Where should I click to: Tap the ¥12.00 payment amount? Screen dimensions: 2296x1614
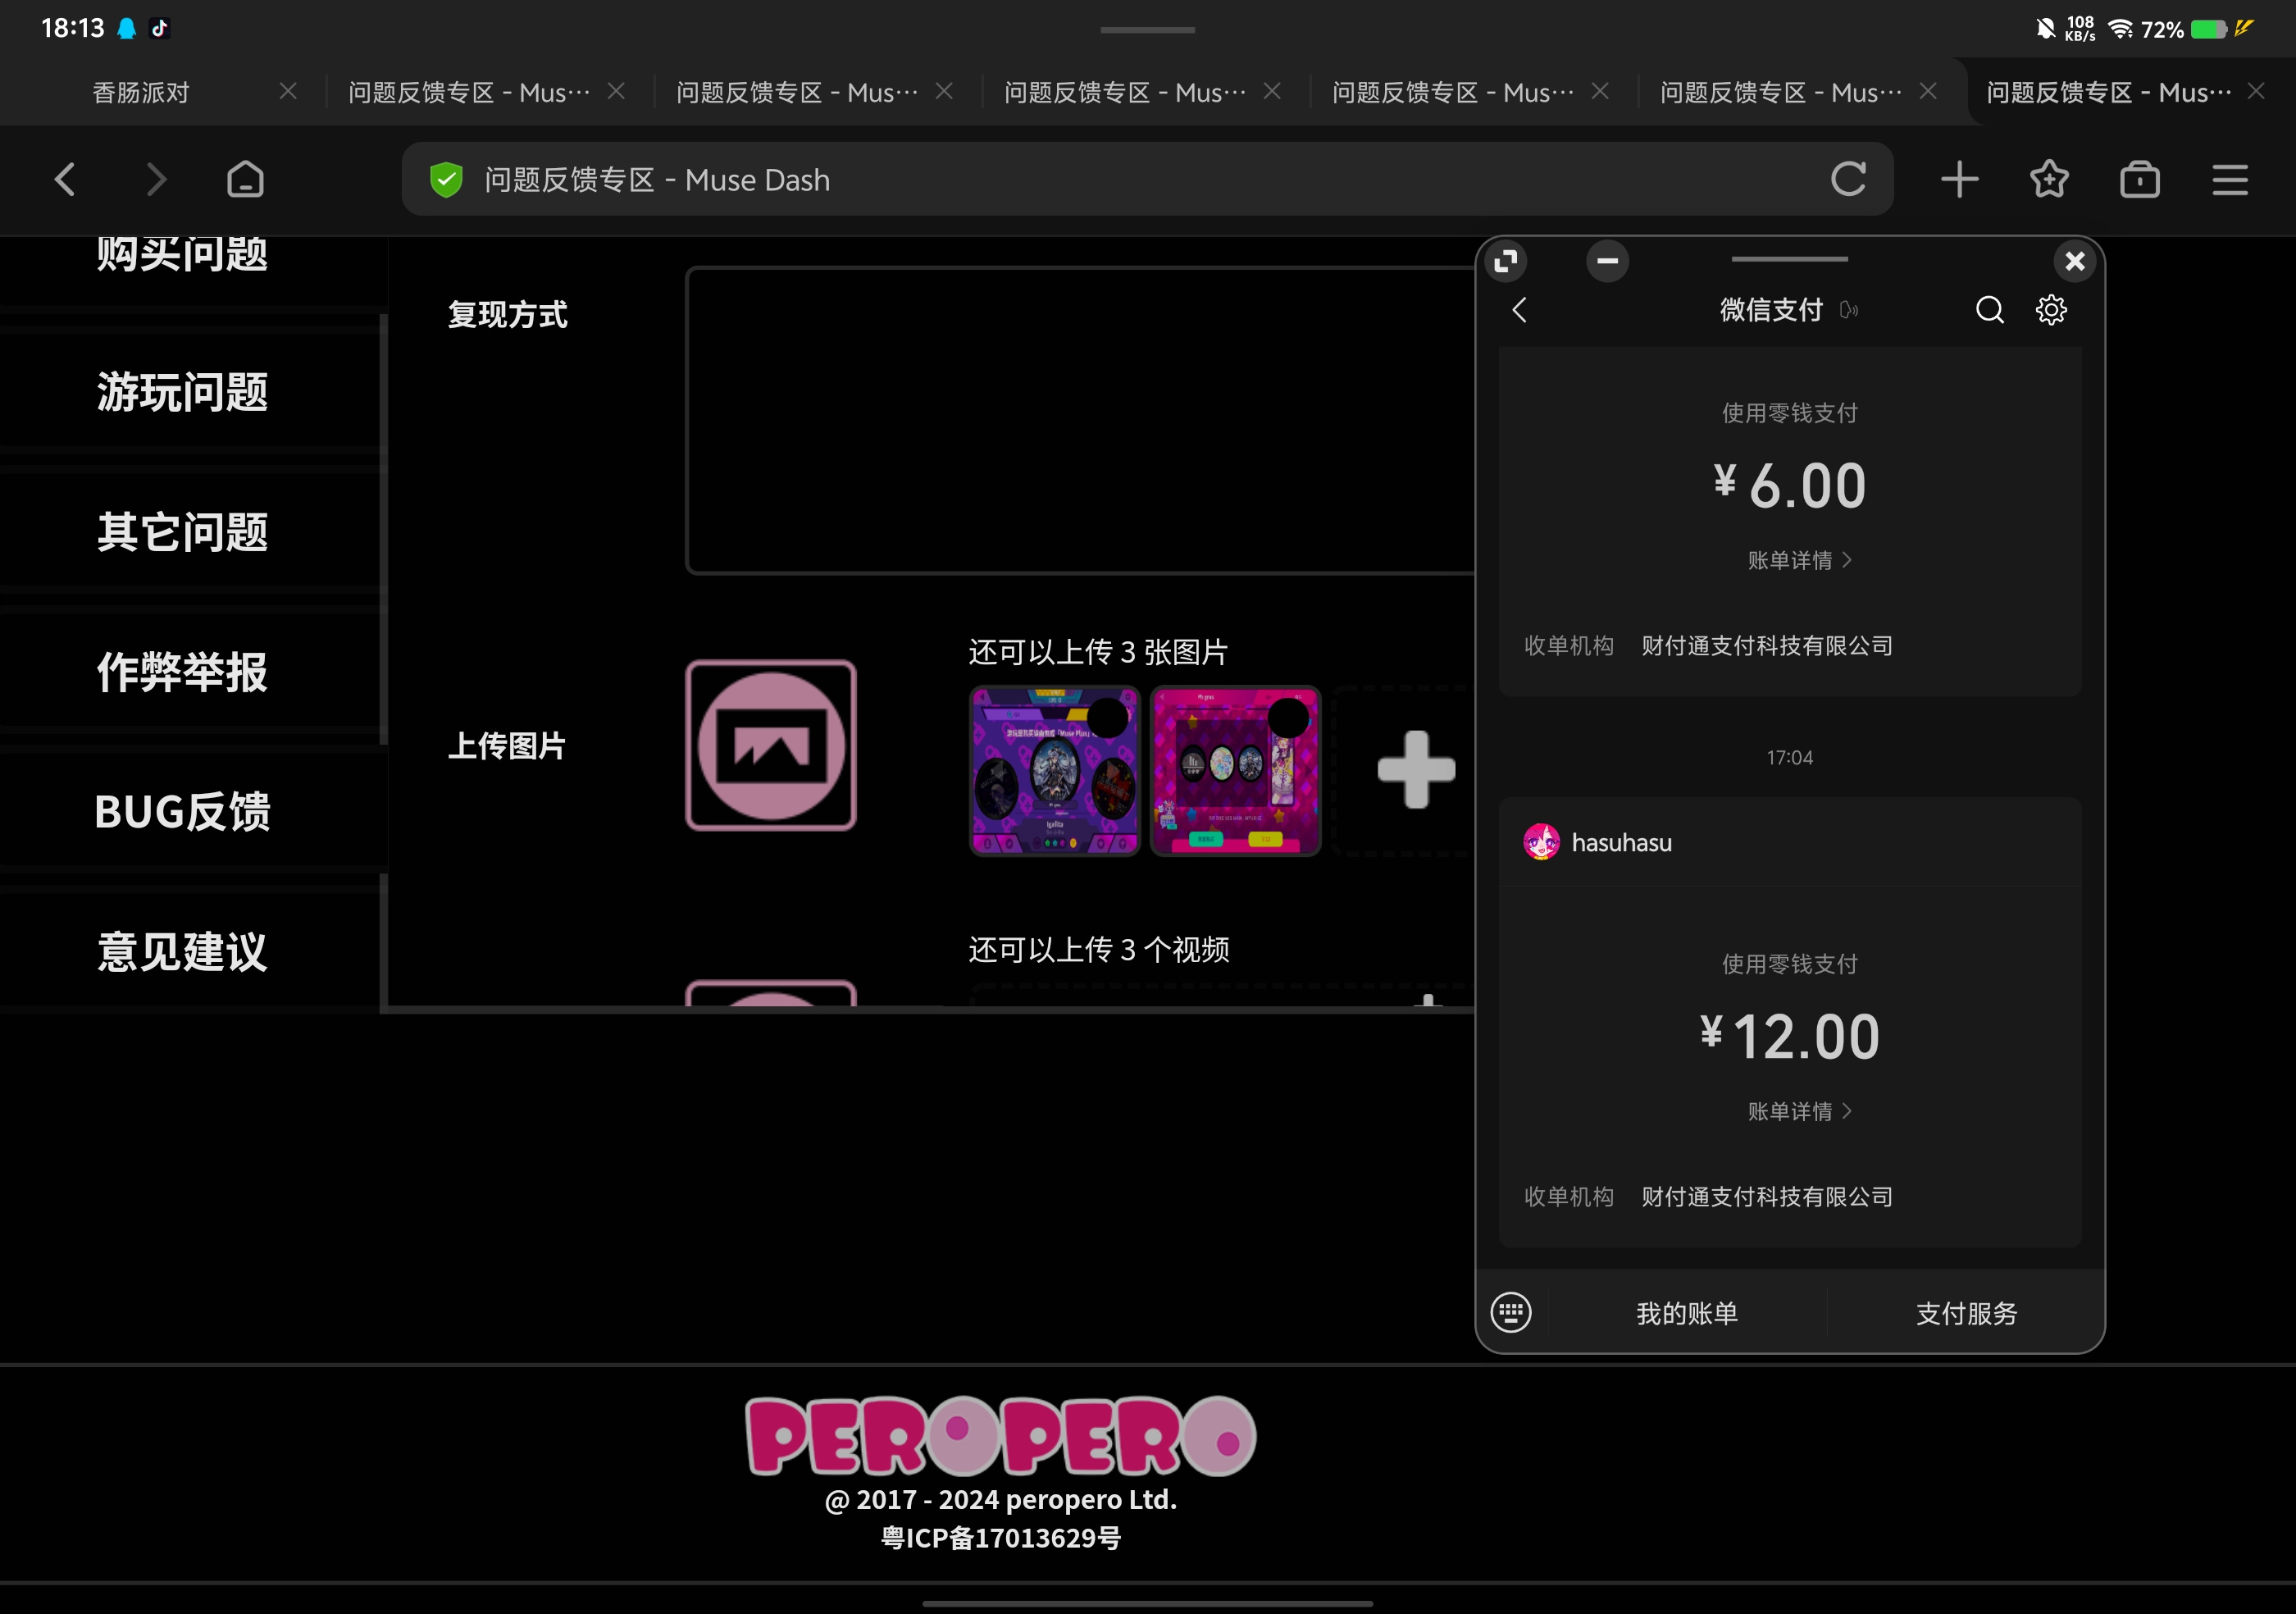(1789, 1037)
